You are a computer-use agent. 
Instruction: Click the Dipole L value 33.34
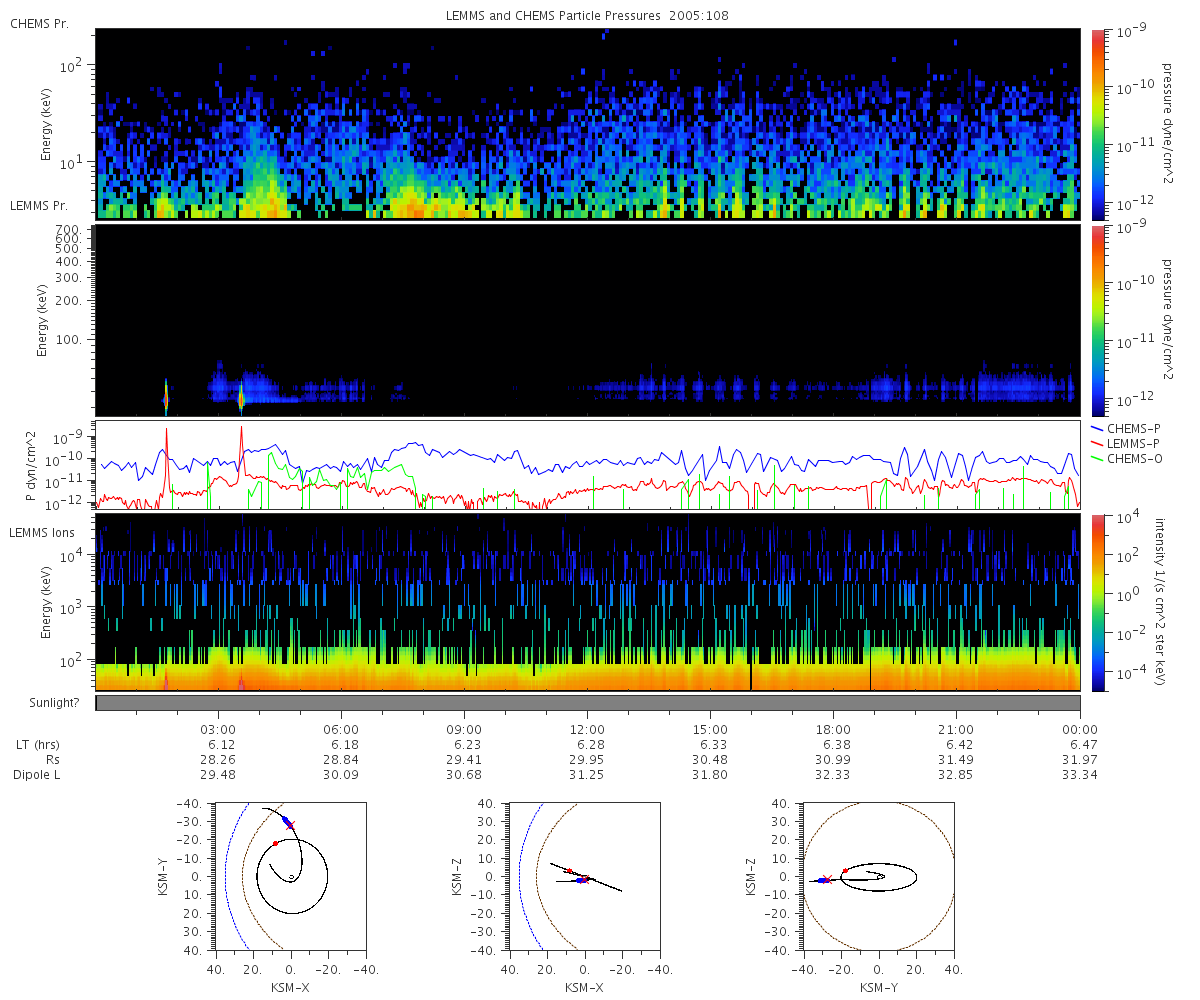coord(1080,775)
